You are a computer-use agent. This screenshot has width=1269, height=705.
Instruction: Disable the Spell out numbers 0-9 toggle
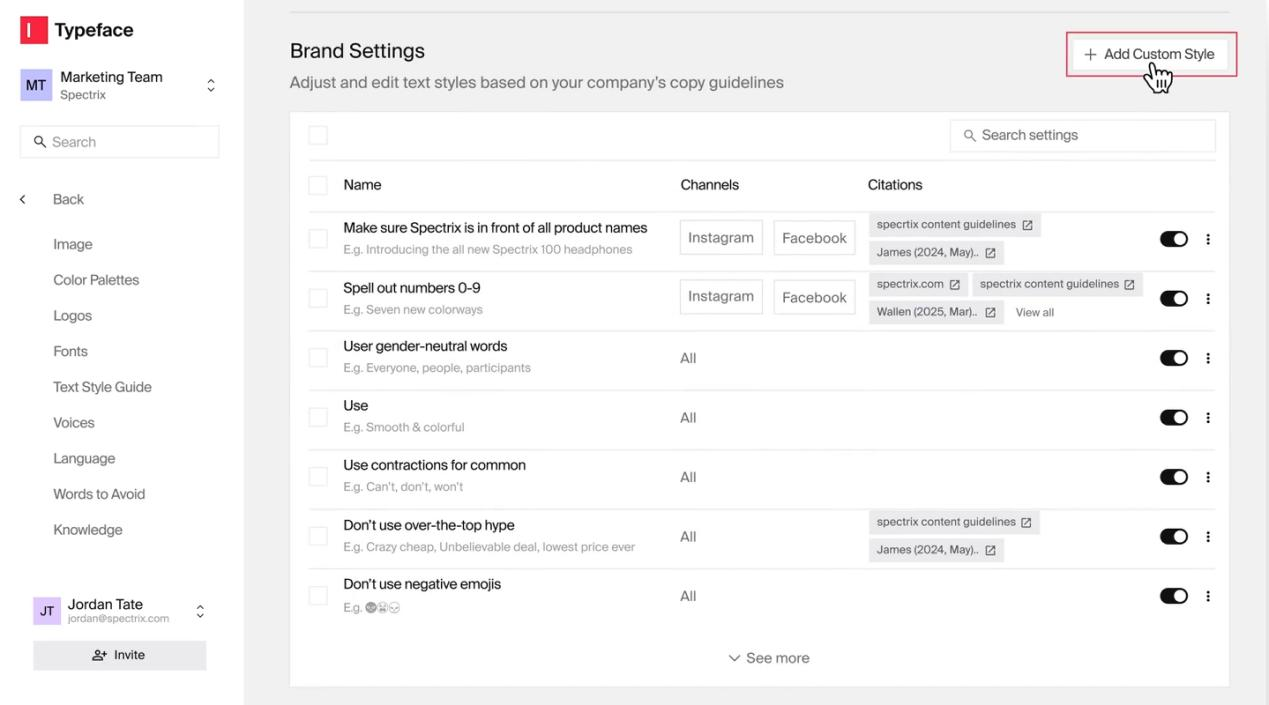(1173, 299)
